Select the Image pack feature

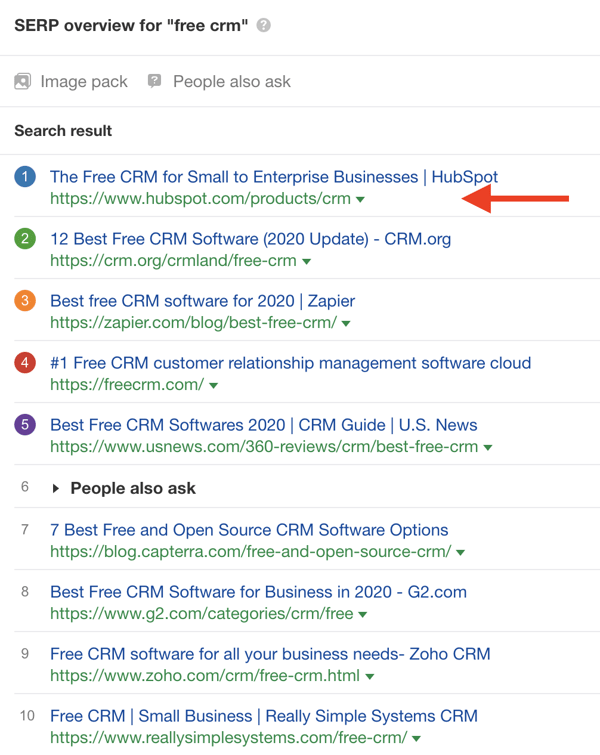coord(84,82)
